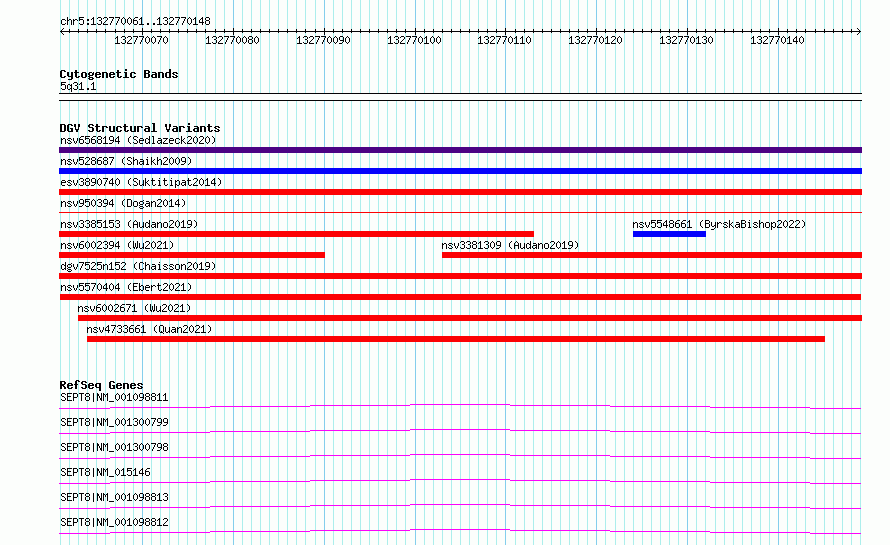Open SEPT8|NM_015146 transcript label
This screenshot has height=545, width=890.
105,472
